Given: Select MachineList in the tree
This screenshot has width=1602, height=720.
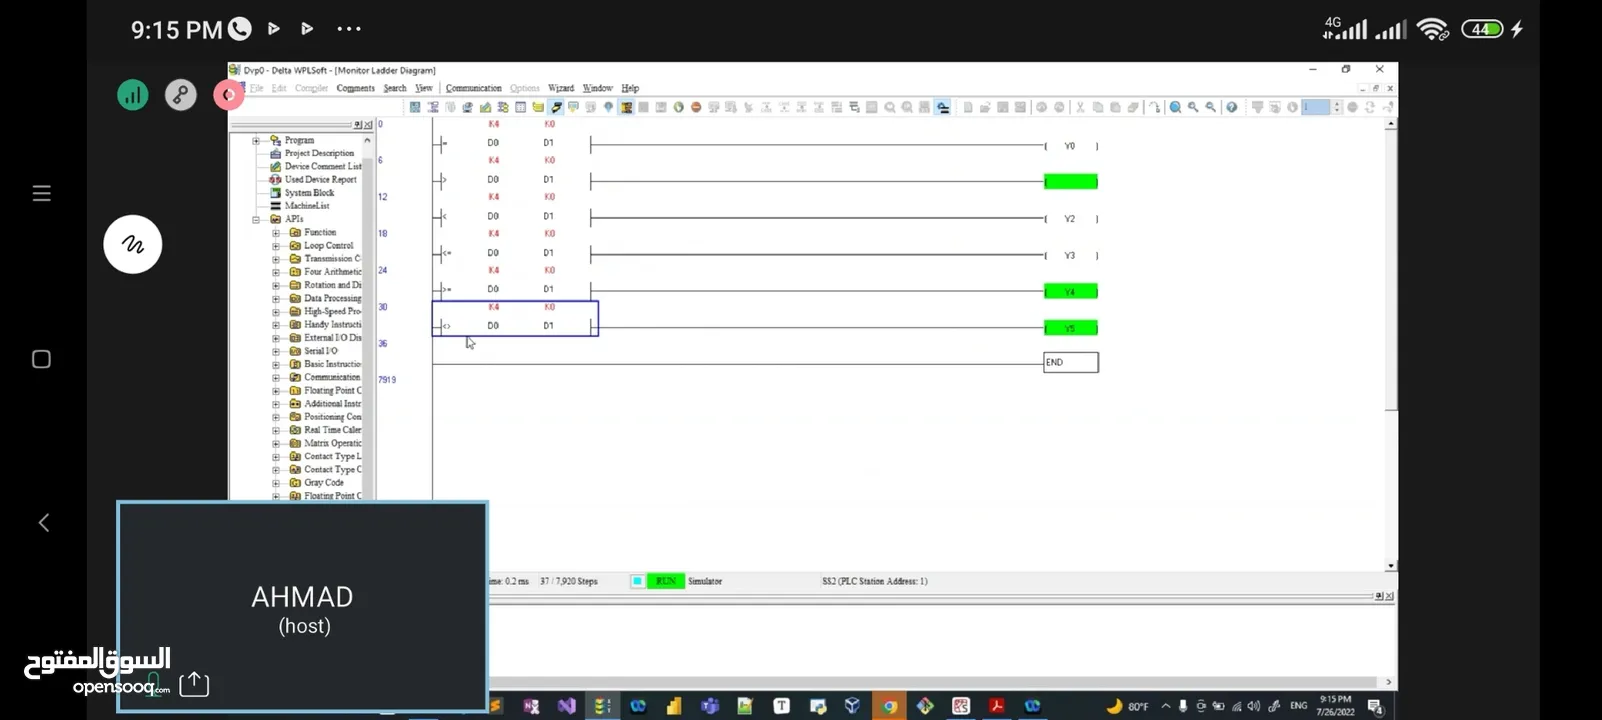Looking at the screenshot, I should pos(307,205).
